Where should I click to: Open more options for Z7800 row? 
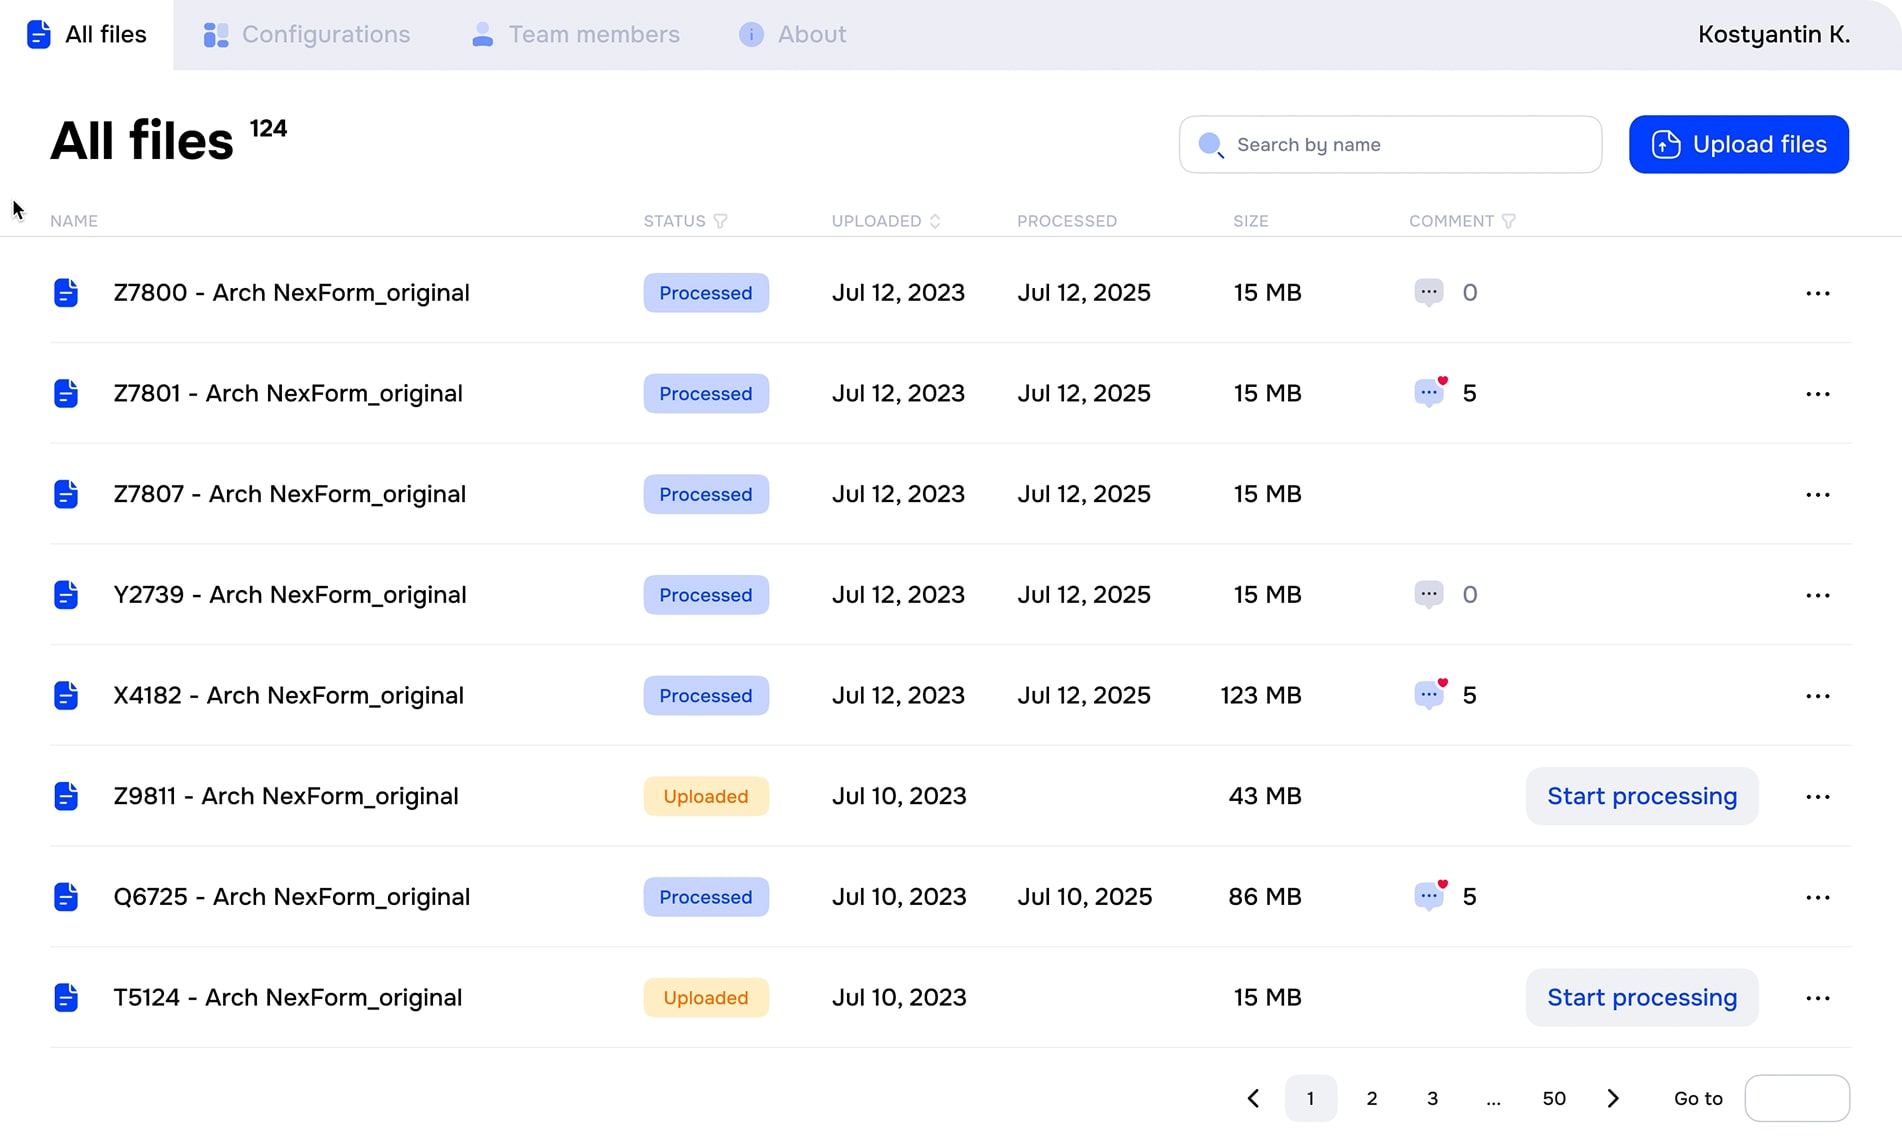click(x=1817, y=293)
